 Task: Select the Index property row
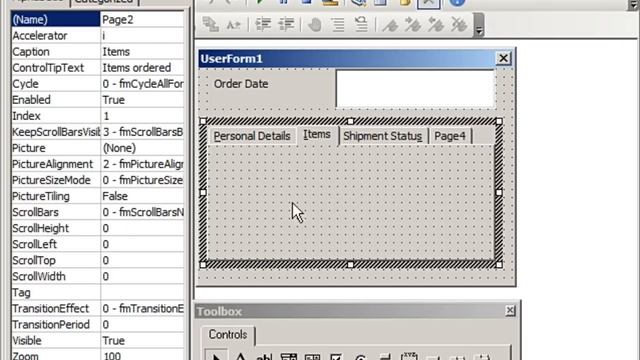[x=98, y=116]
